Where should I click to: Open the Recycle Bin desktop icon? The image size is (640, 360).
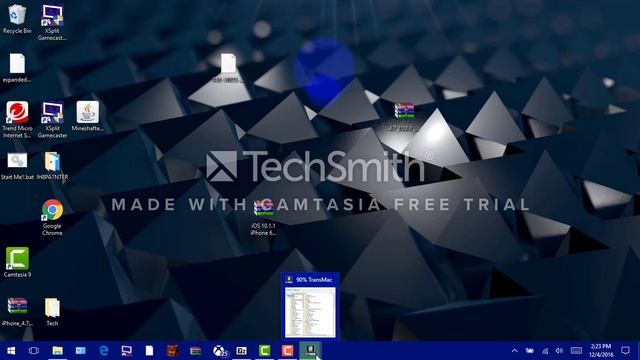17,19
